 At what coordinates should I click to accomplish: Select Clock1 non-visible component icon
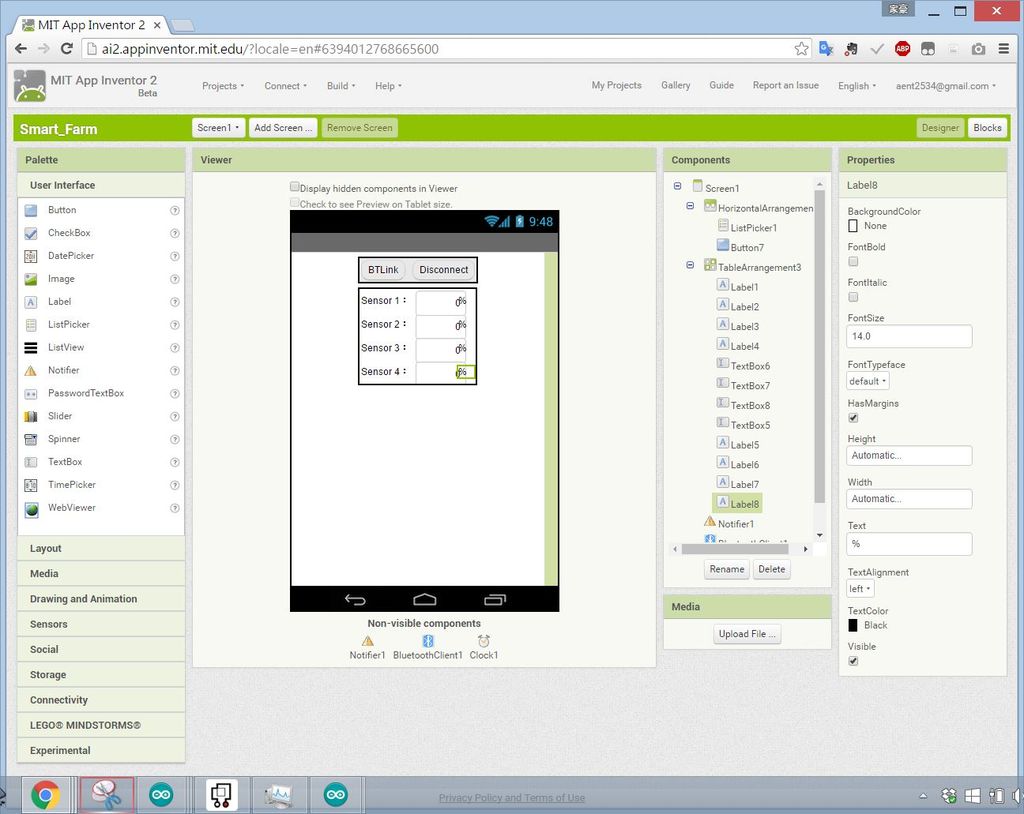[483, 641]
